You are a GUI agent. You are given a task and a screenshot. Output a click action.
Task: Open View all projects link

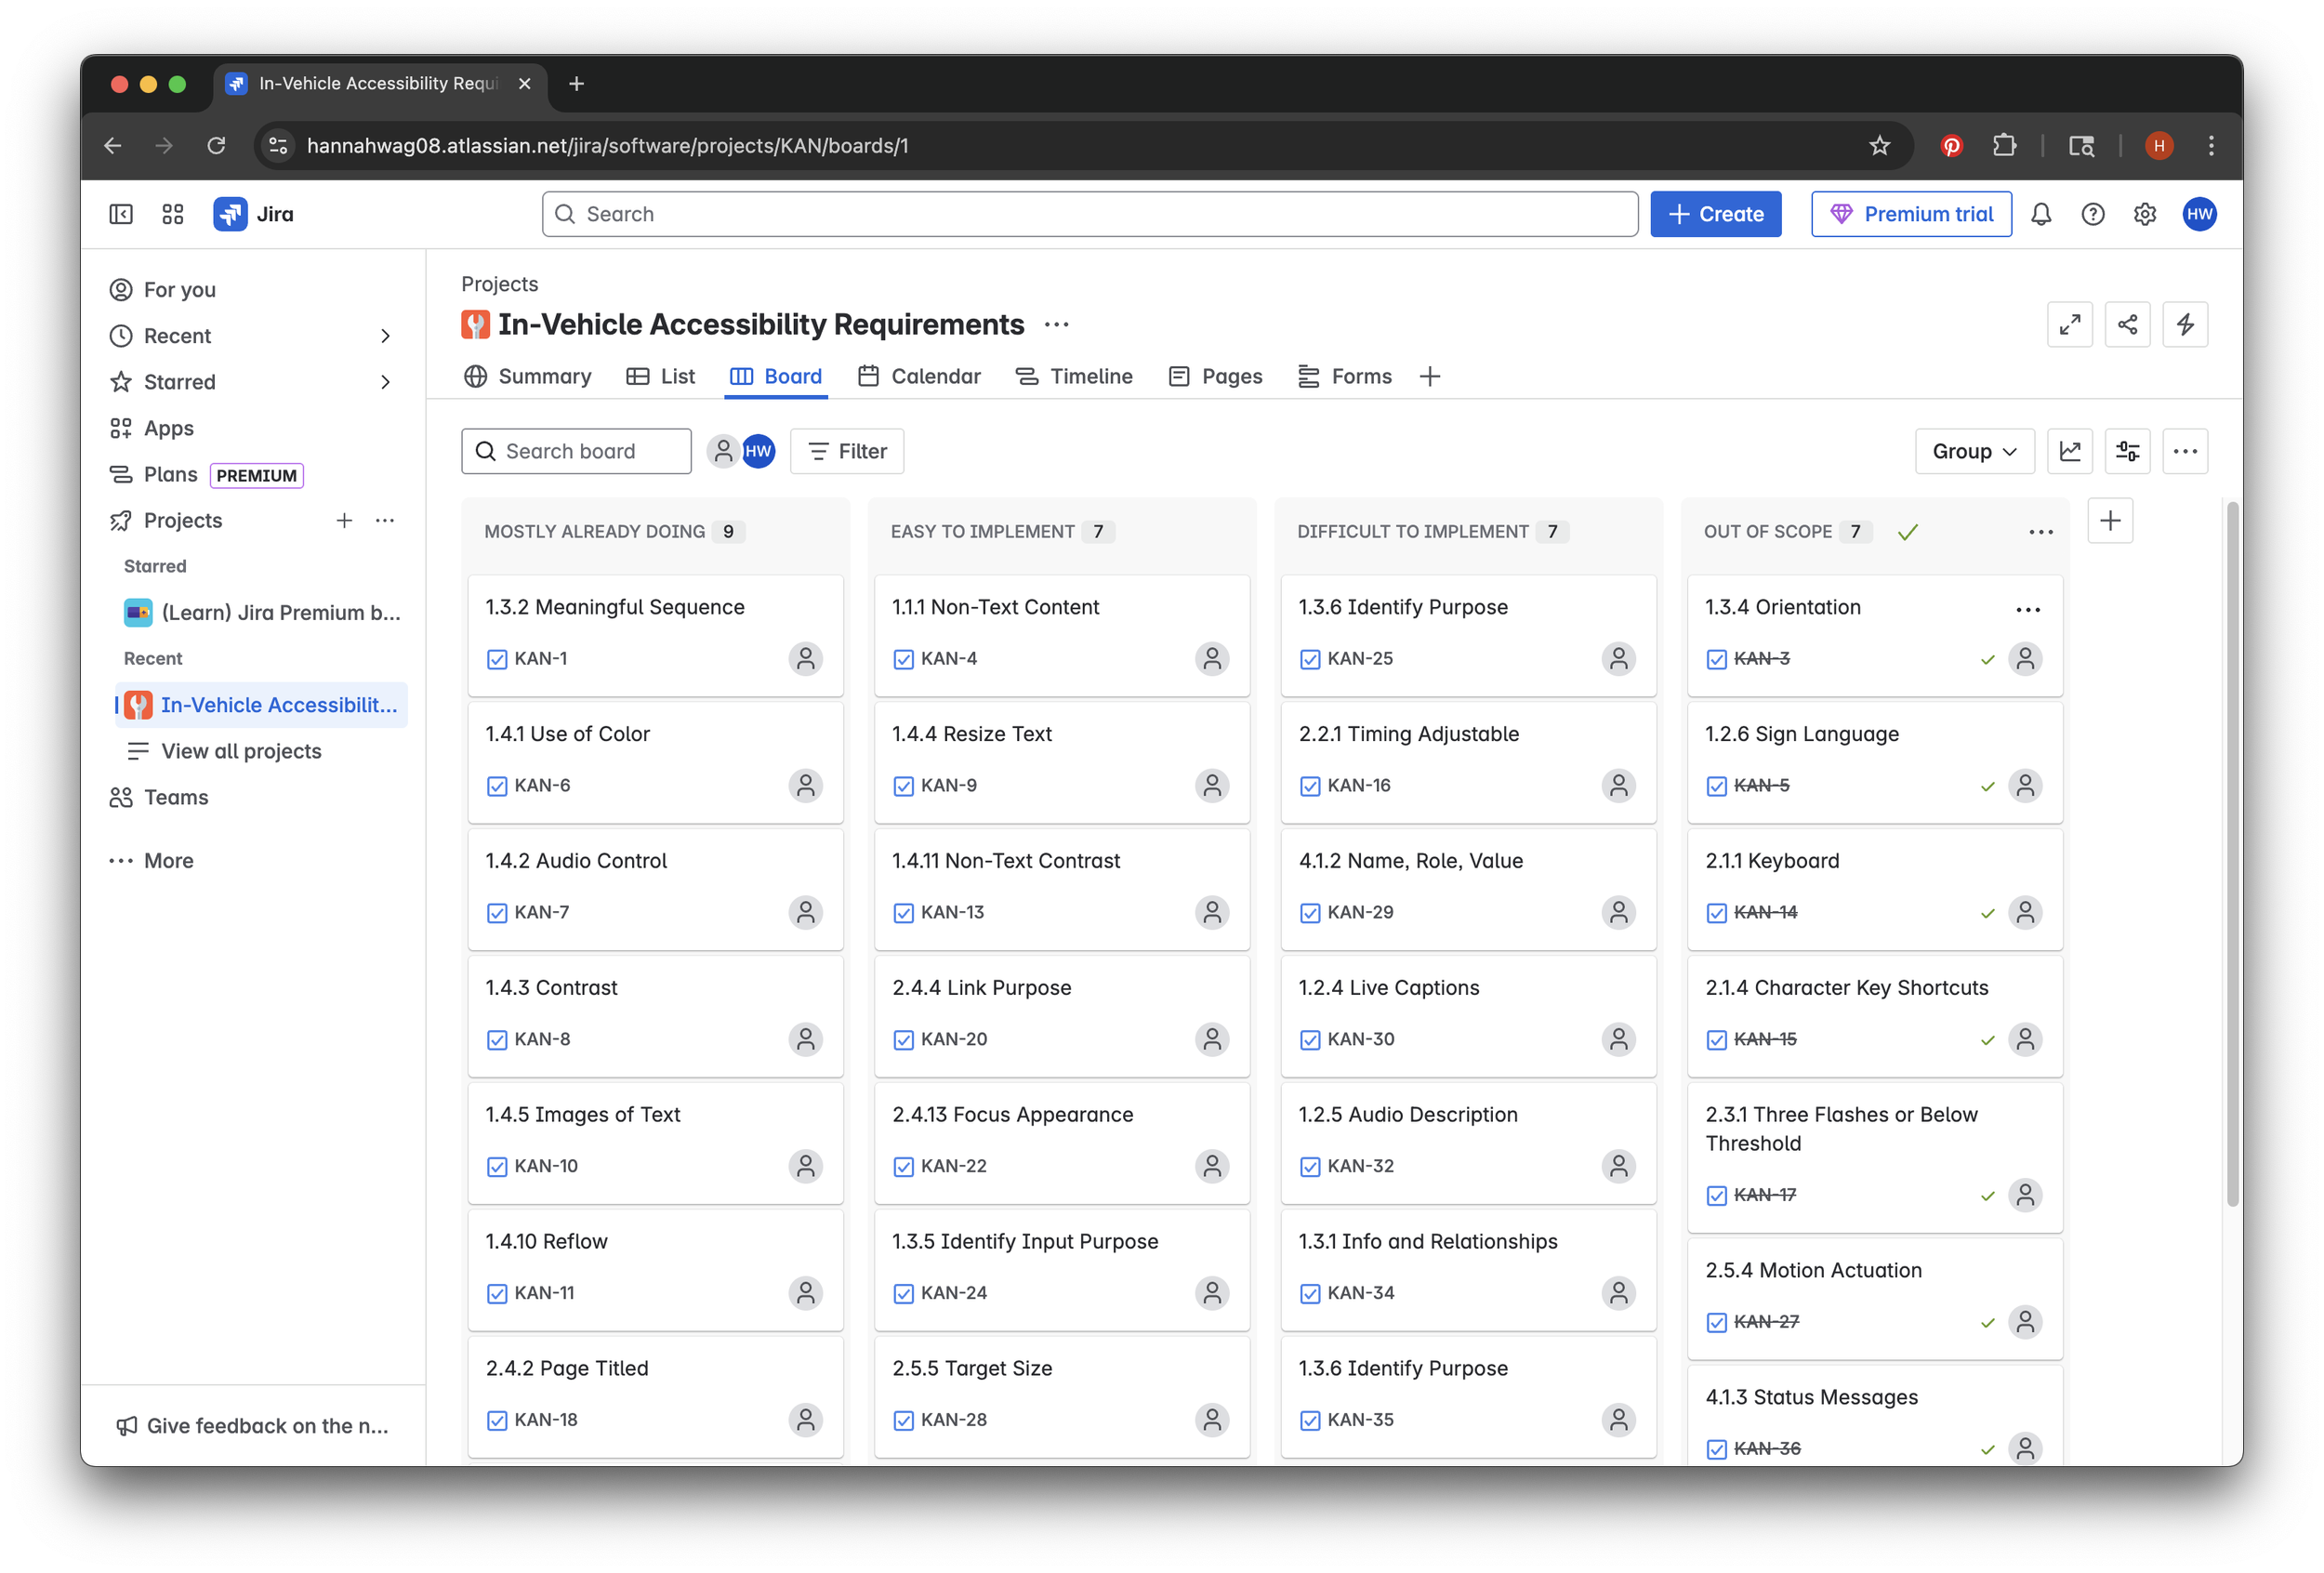point(241,751)
